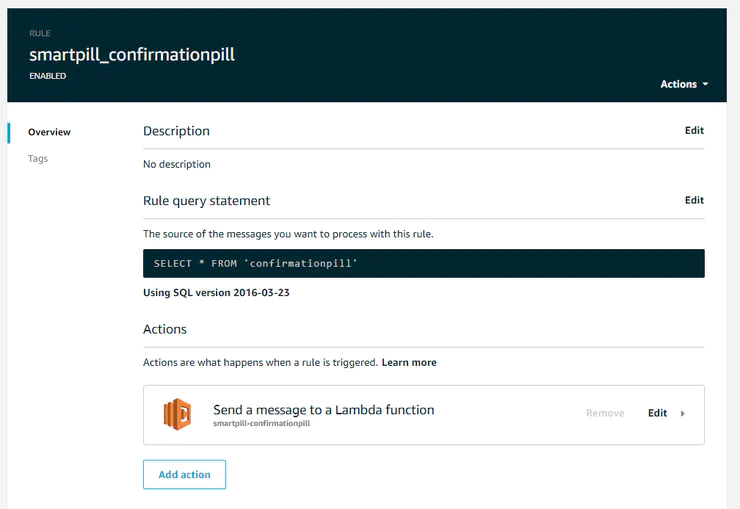740x509 pixels.
Task: Click the Rule query statement heading
Action: (206, 201)
